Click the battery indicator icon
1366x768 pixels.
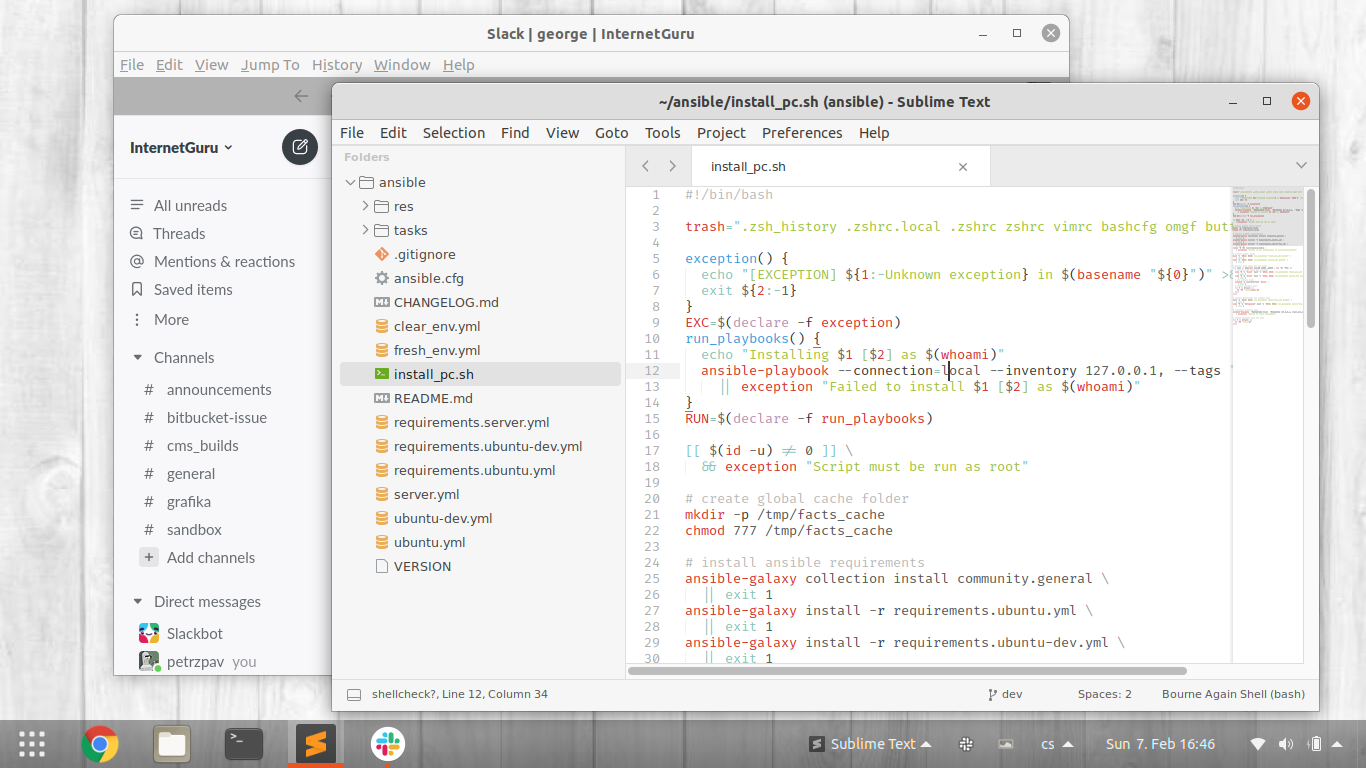coord(1316,744)
